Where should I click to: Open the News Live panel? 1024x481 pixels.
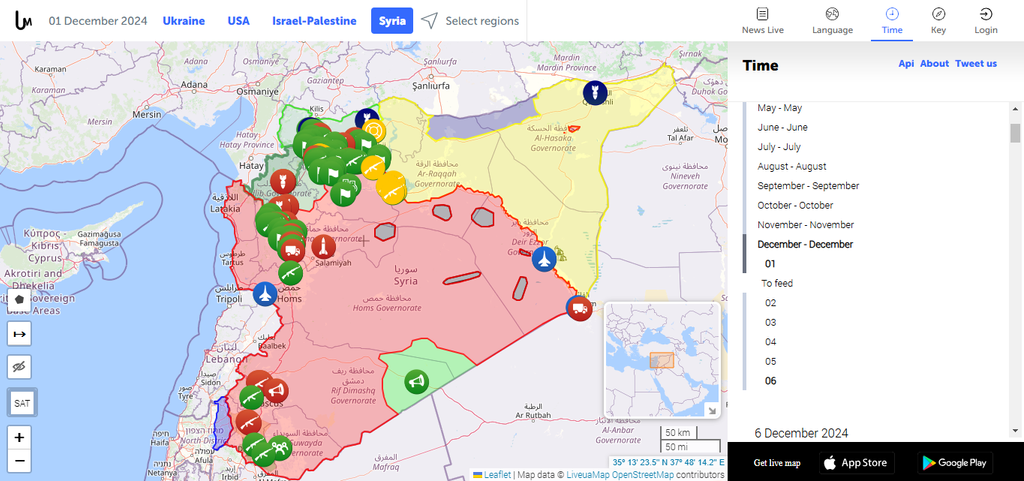pyautogui.click(x=762, y=20)
